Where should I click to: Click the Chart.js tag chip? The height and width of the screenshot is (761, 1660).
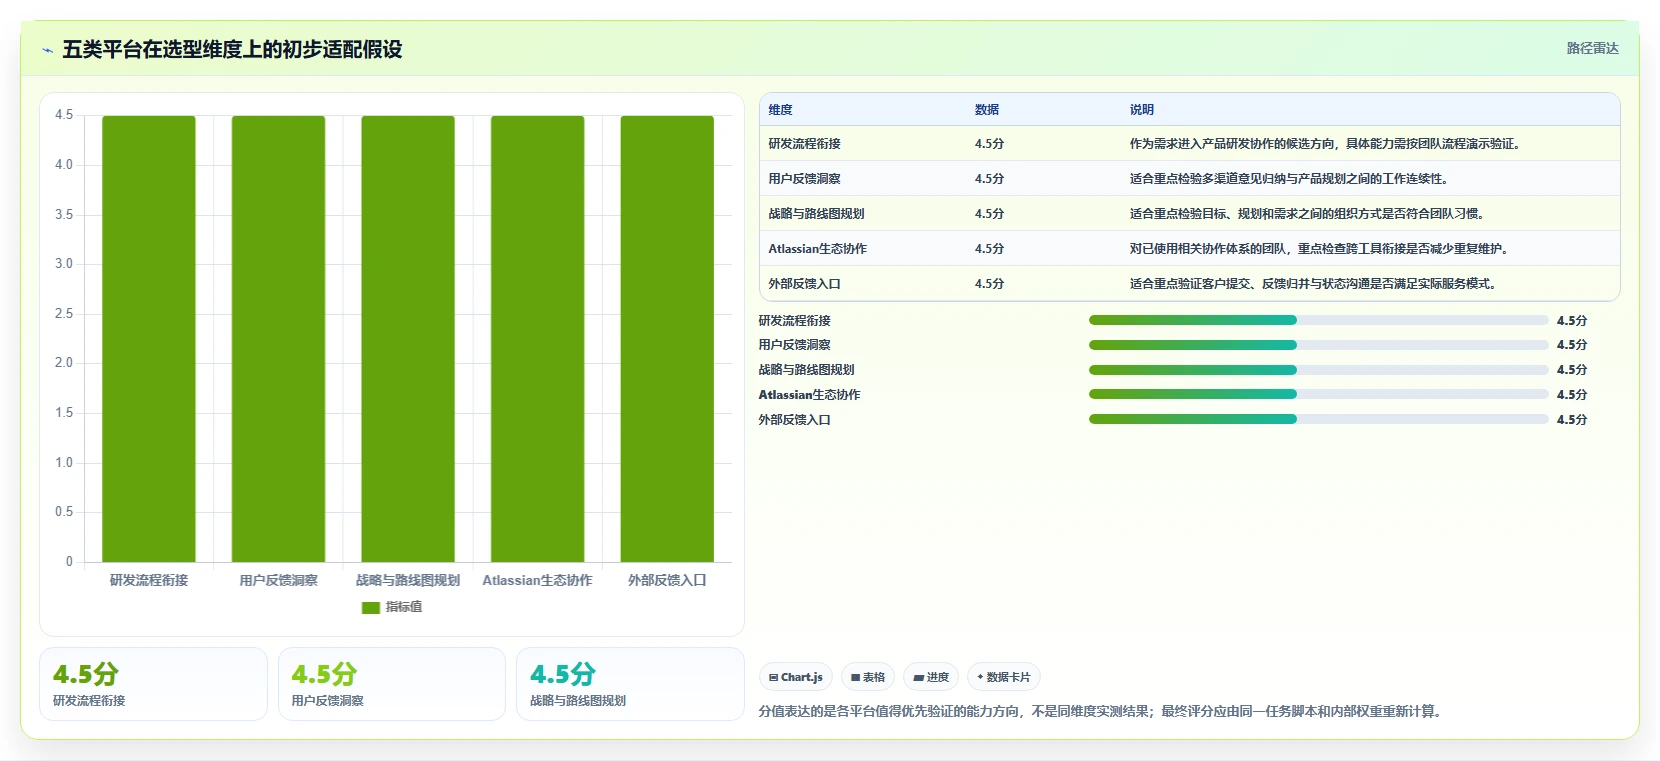pos(796,677)
